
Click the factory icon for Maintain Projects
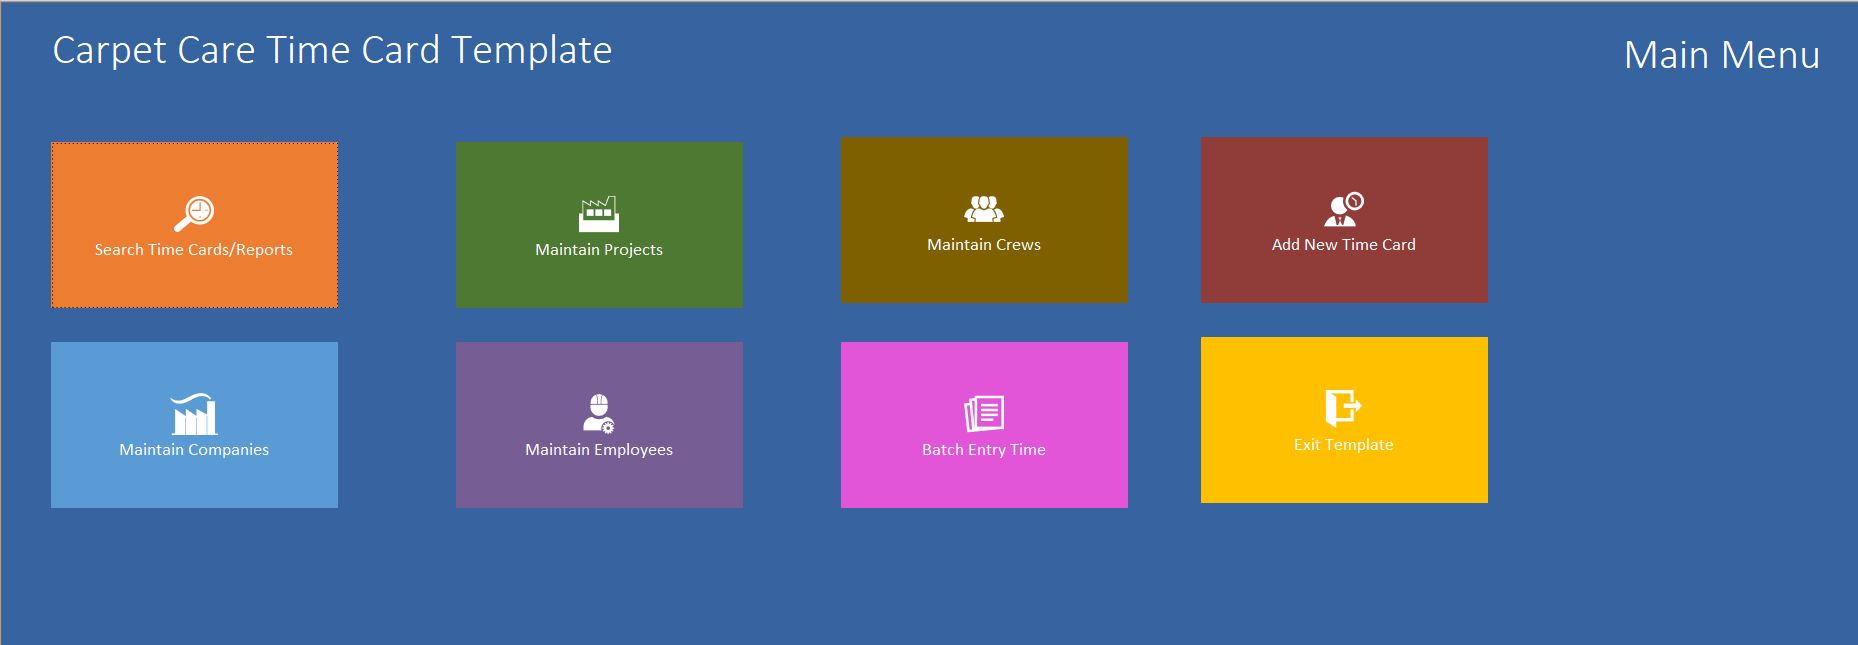(x=598, y=214)
